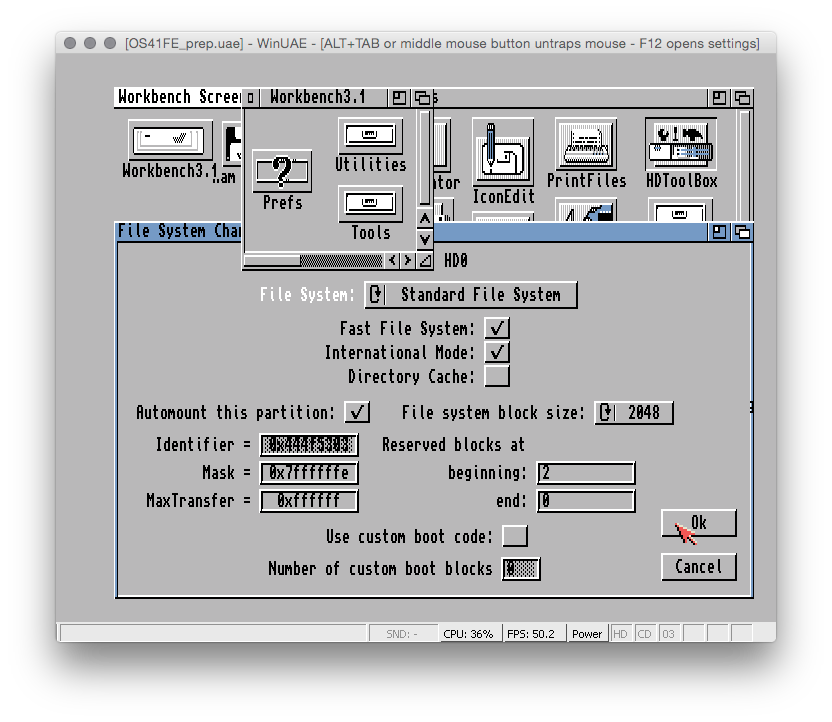Click Workbench3.1 window depth gadget
This screenshot has height=722, width=832.
[x=422, y=98]
